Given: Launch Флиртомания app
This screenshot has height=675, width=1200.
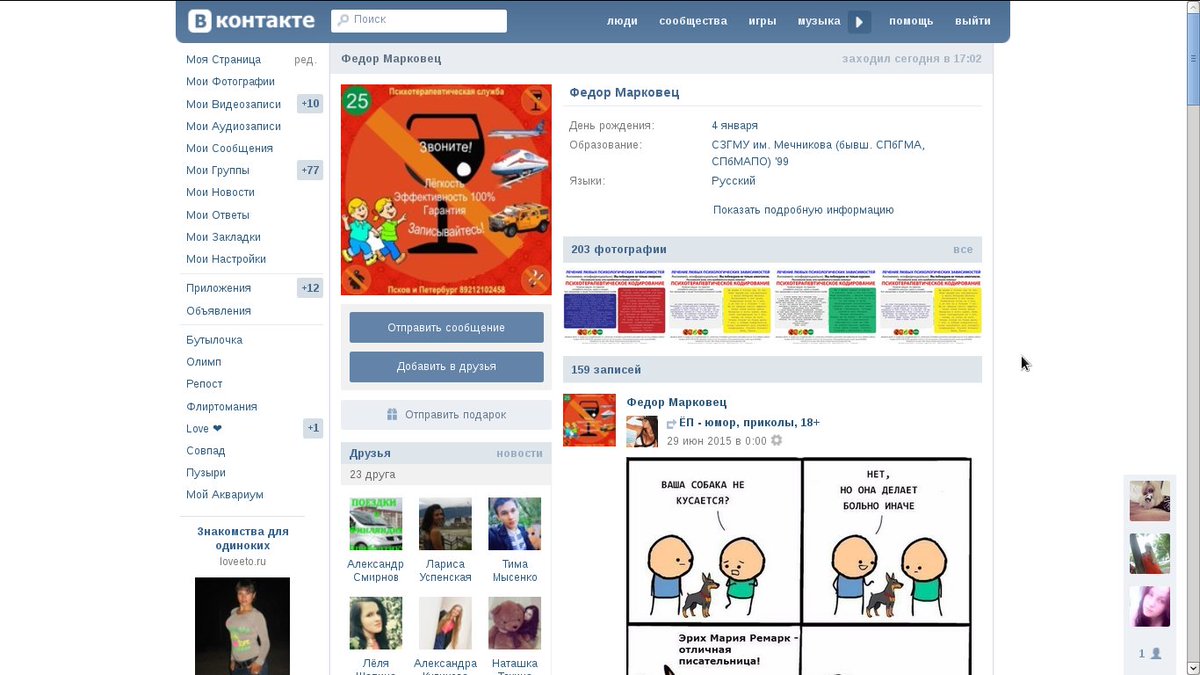Looking at the screenshot, I should click(x=221, y=407).
